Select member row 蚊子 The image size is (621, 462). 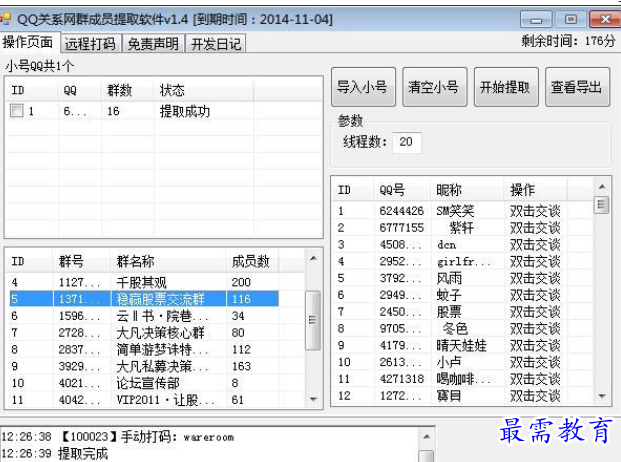[x=451, y=295]
